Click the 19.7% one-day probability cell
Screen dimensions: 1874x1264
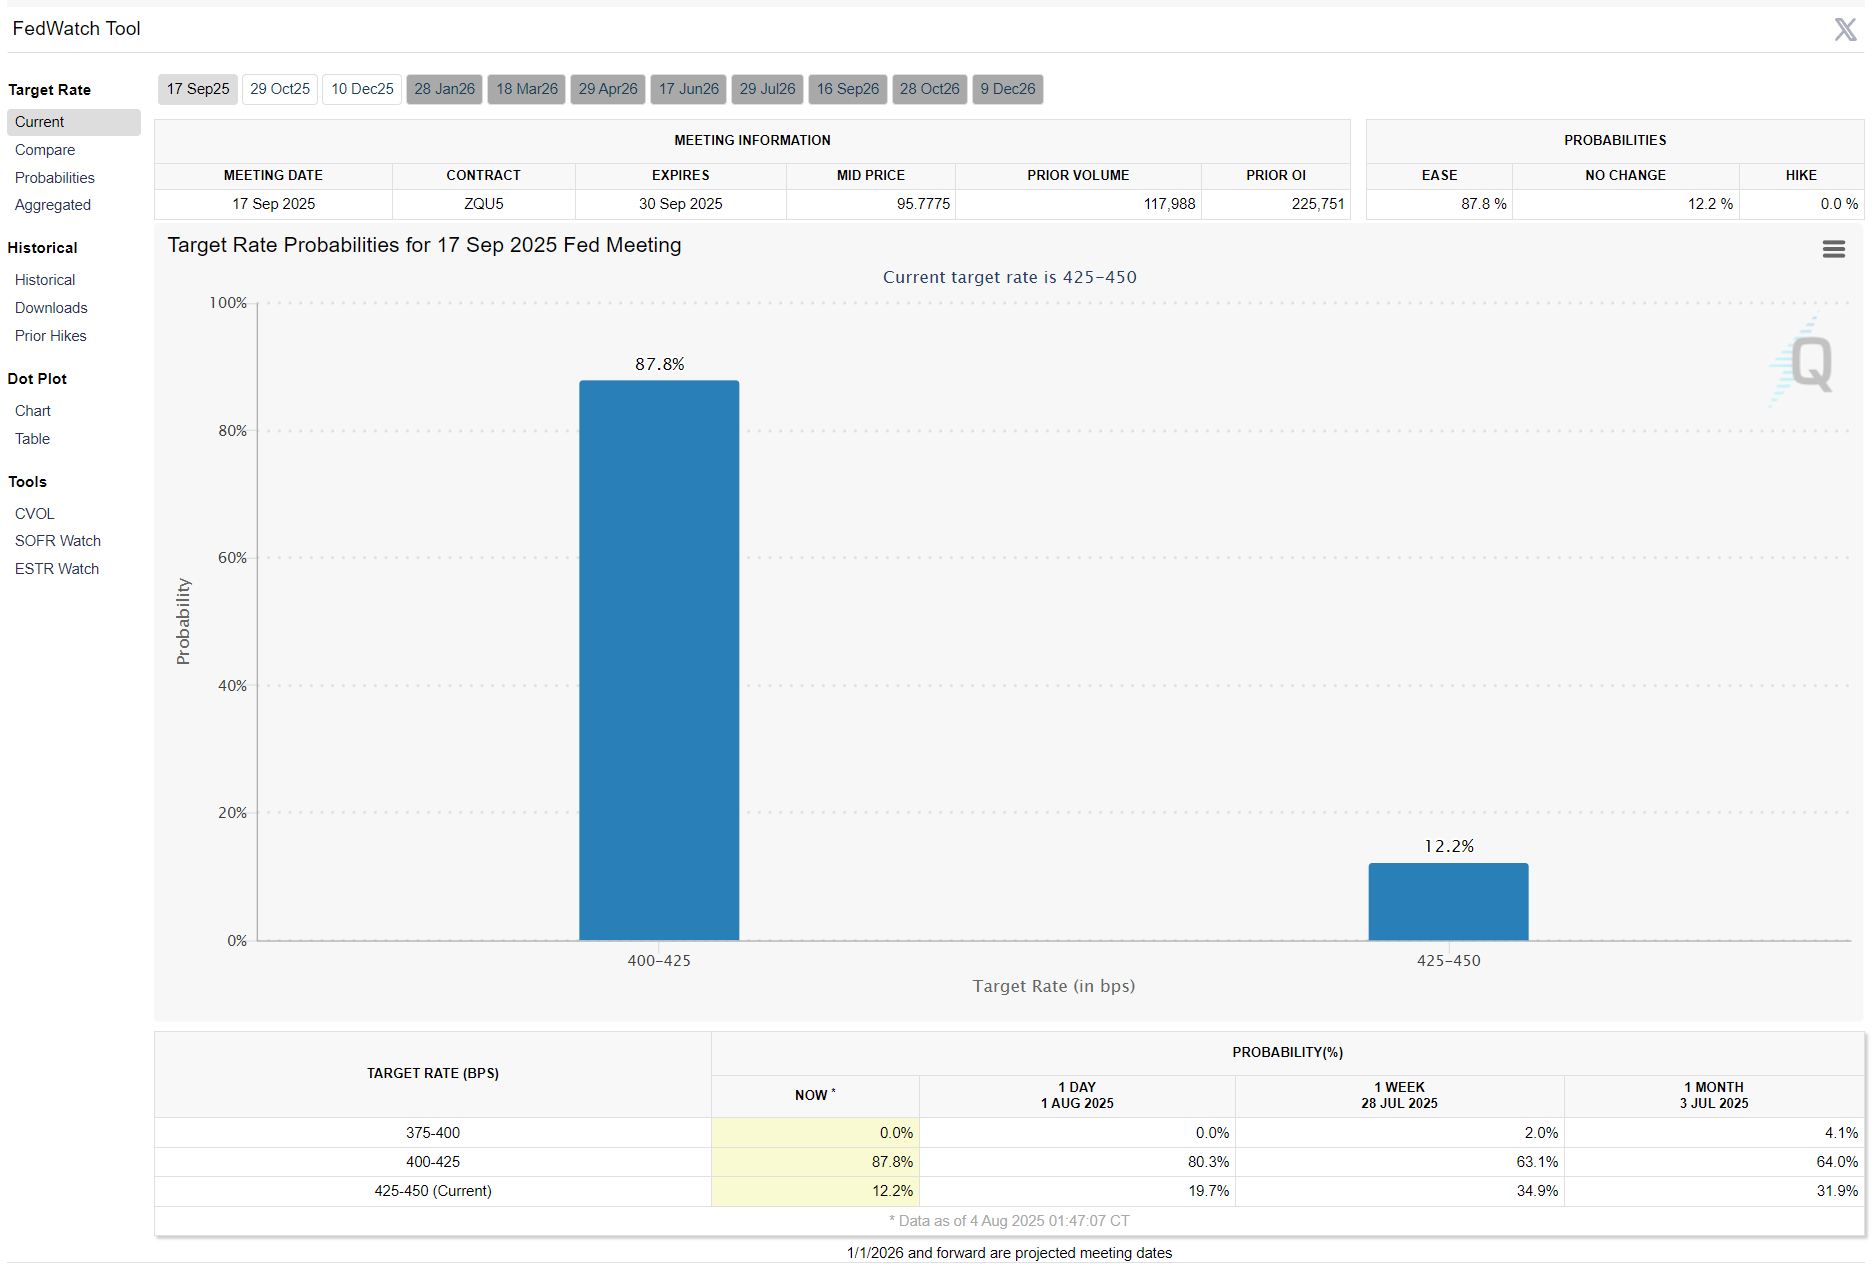[1077, 1191]
